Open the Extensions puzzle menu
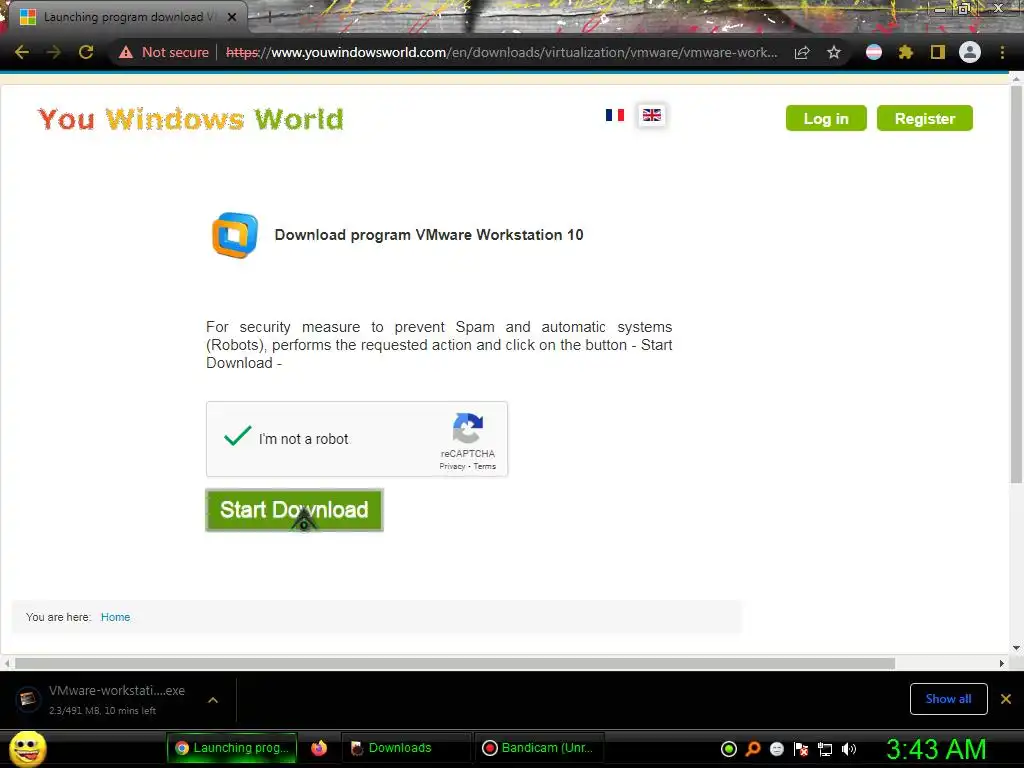 [906, 52]
